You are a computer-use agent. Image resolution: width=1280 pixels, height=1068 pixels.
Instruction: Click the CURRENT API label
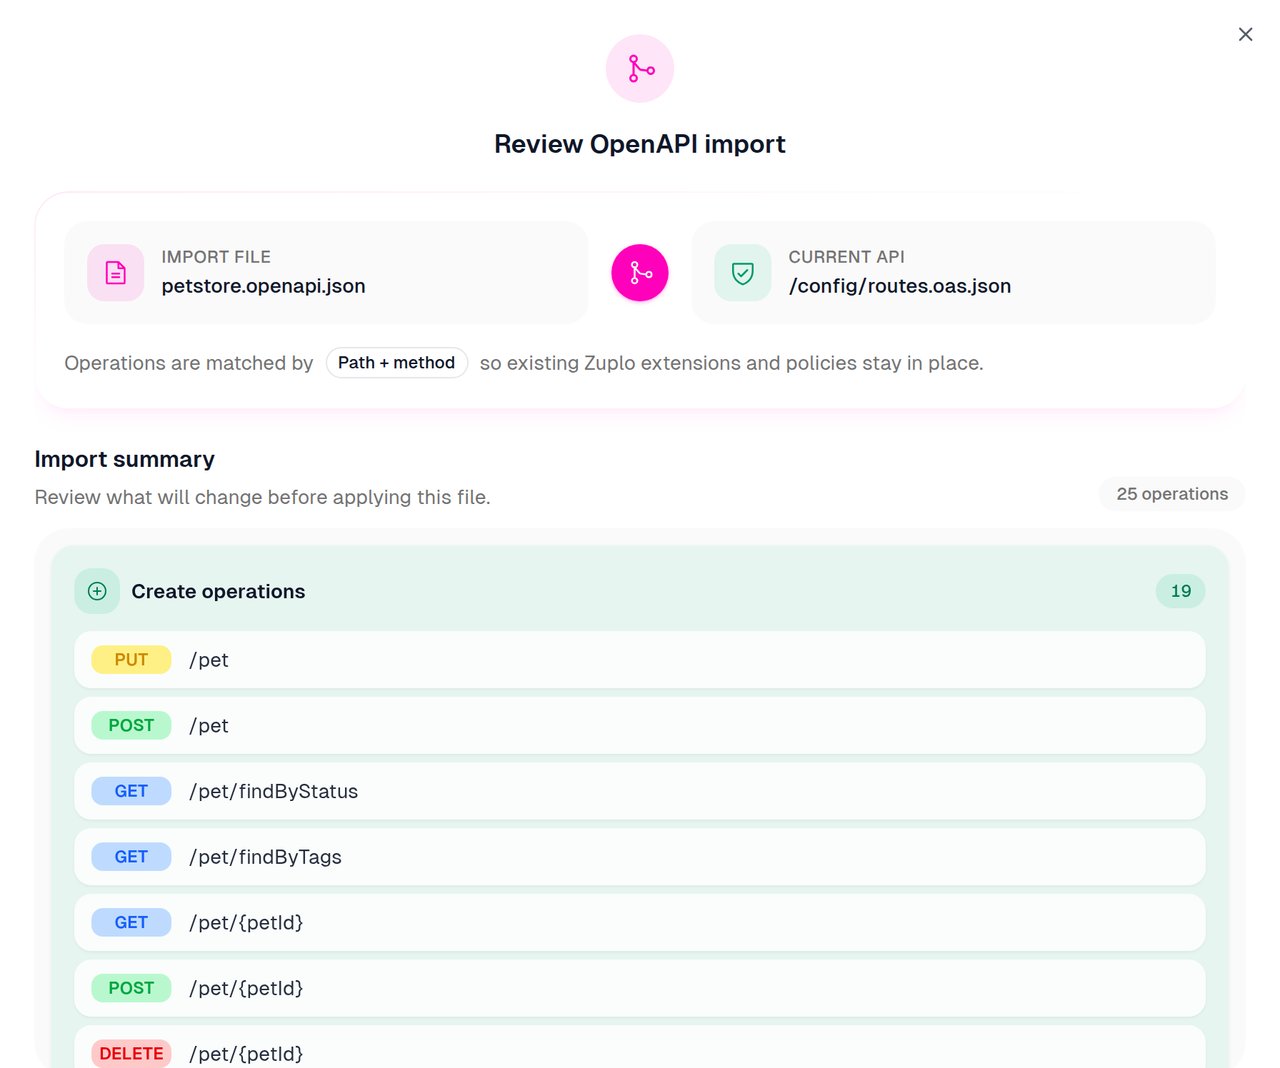pos(846,257)
